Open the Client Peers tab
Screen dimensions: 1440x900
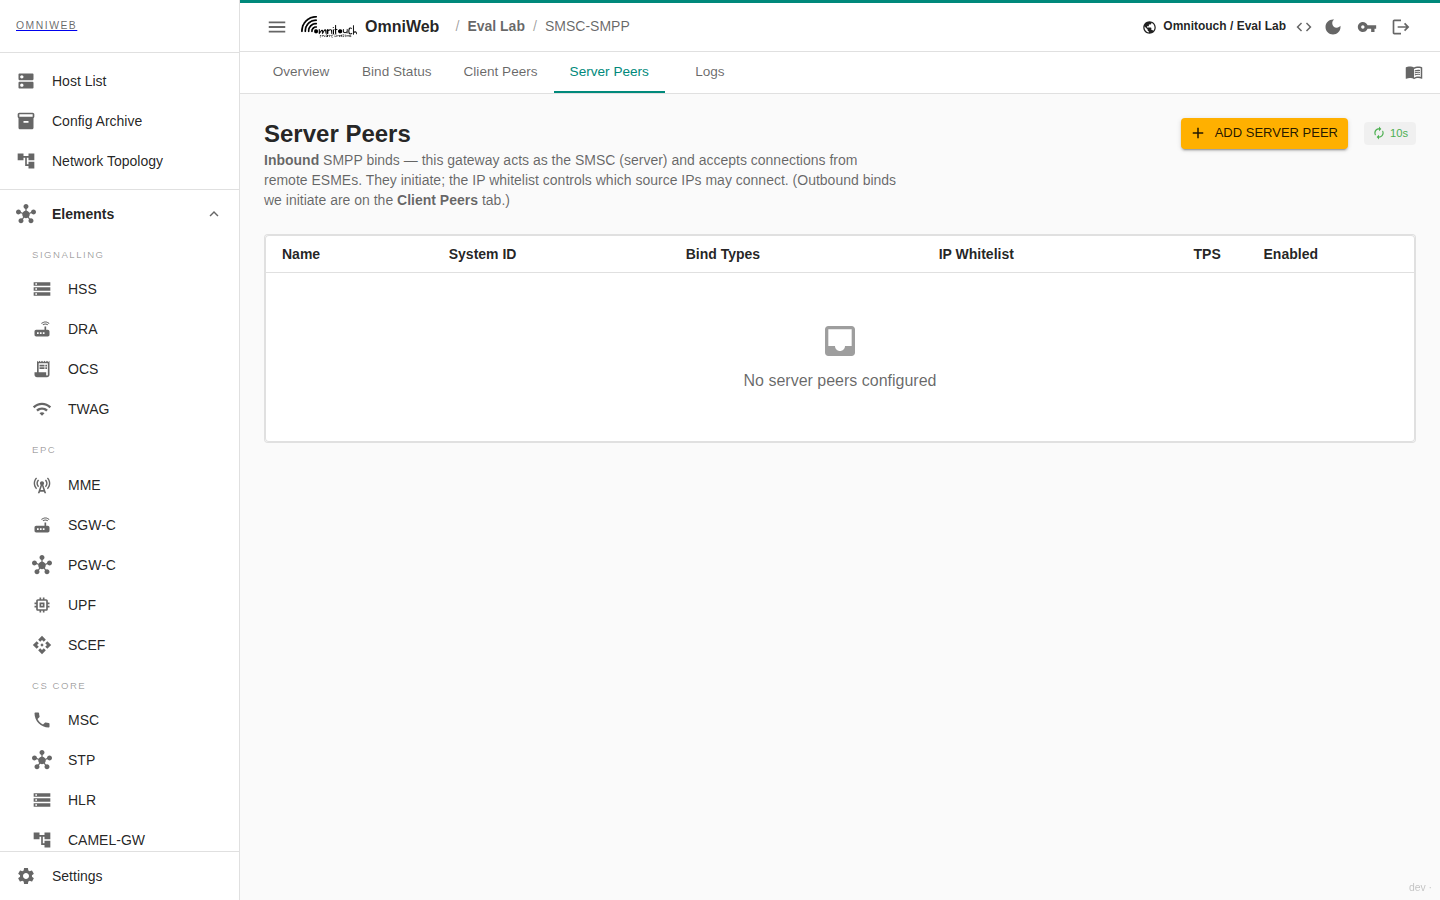500,72
